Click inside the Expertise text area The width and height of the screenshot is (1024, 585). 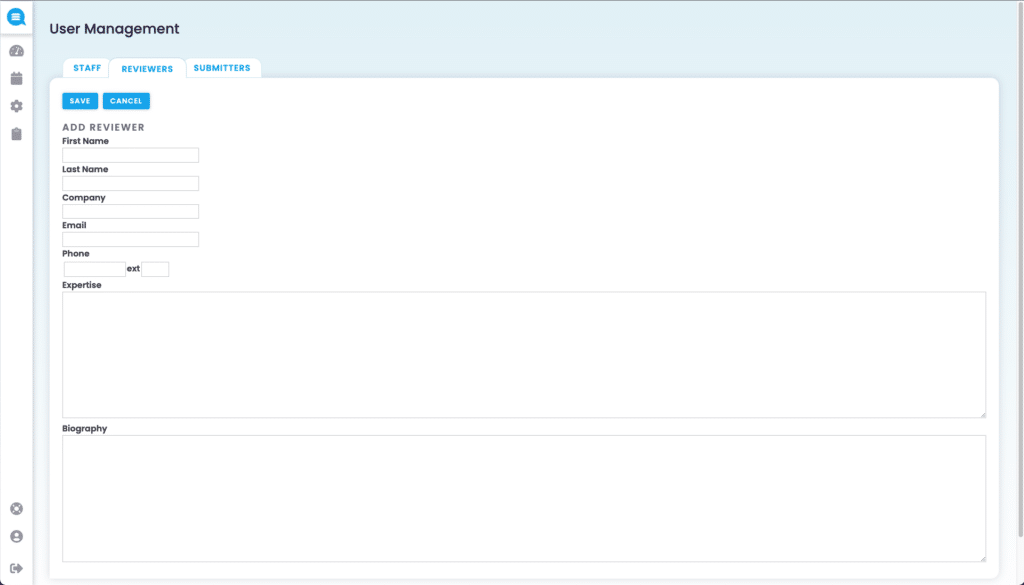pos(524,355)
